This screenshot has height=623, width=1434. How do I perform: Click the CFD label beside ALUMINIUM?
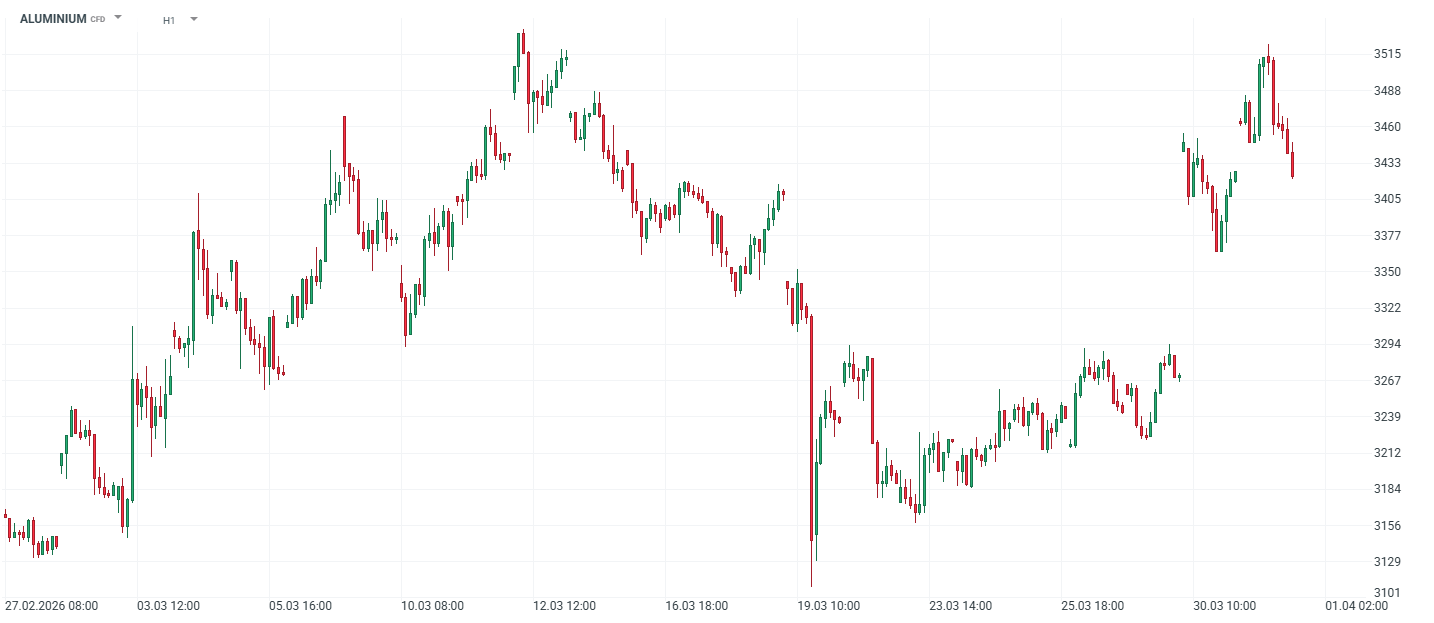coord(98,20)
